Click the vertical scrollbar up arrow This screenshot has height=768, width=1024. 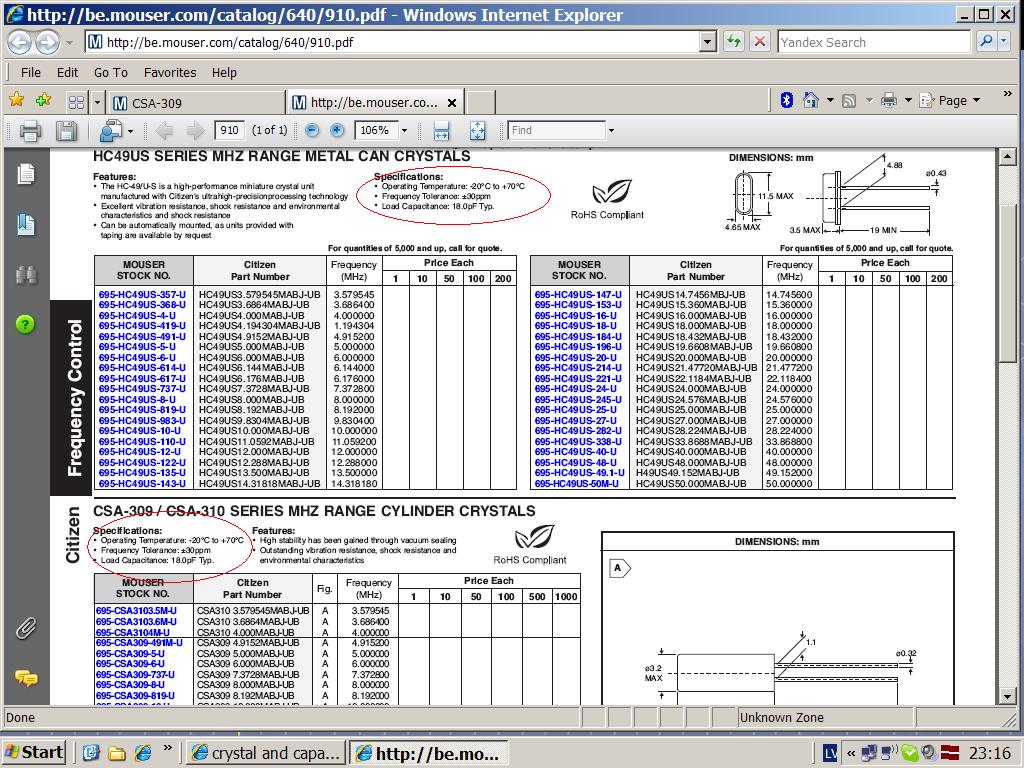[x=1008, y=157]
